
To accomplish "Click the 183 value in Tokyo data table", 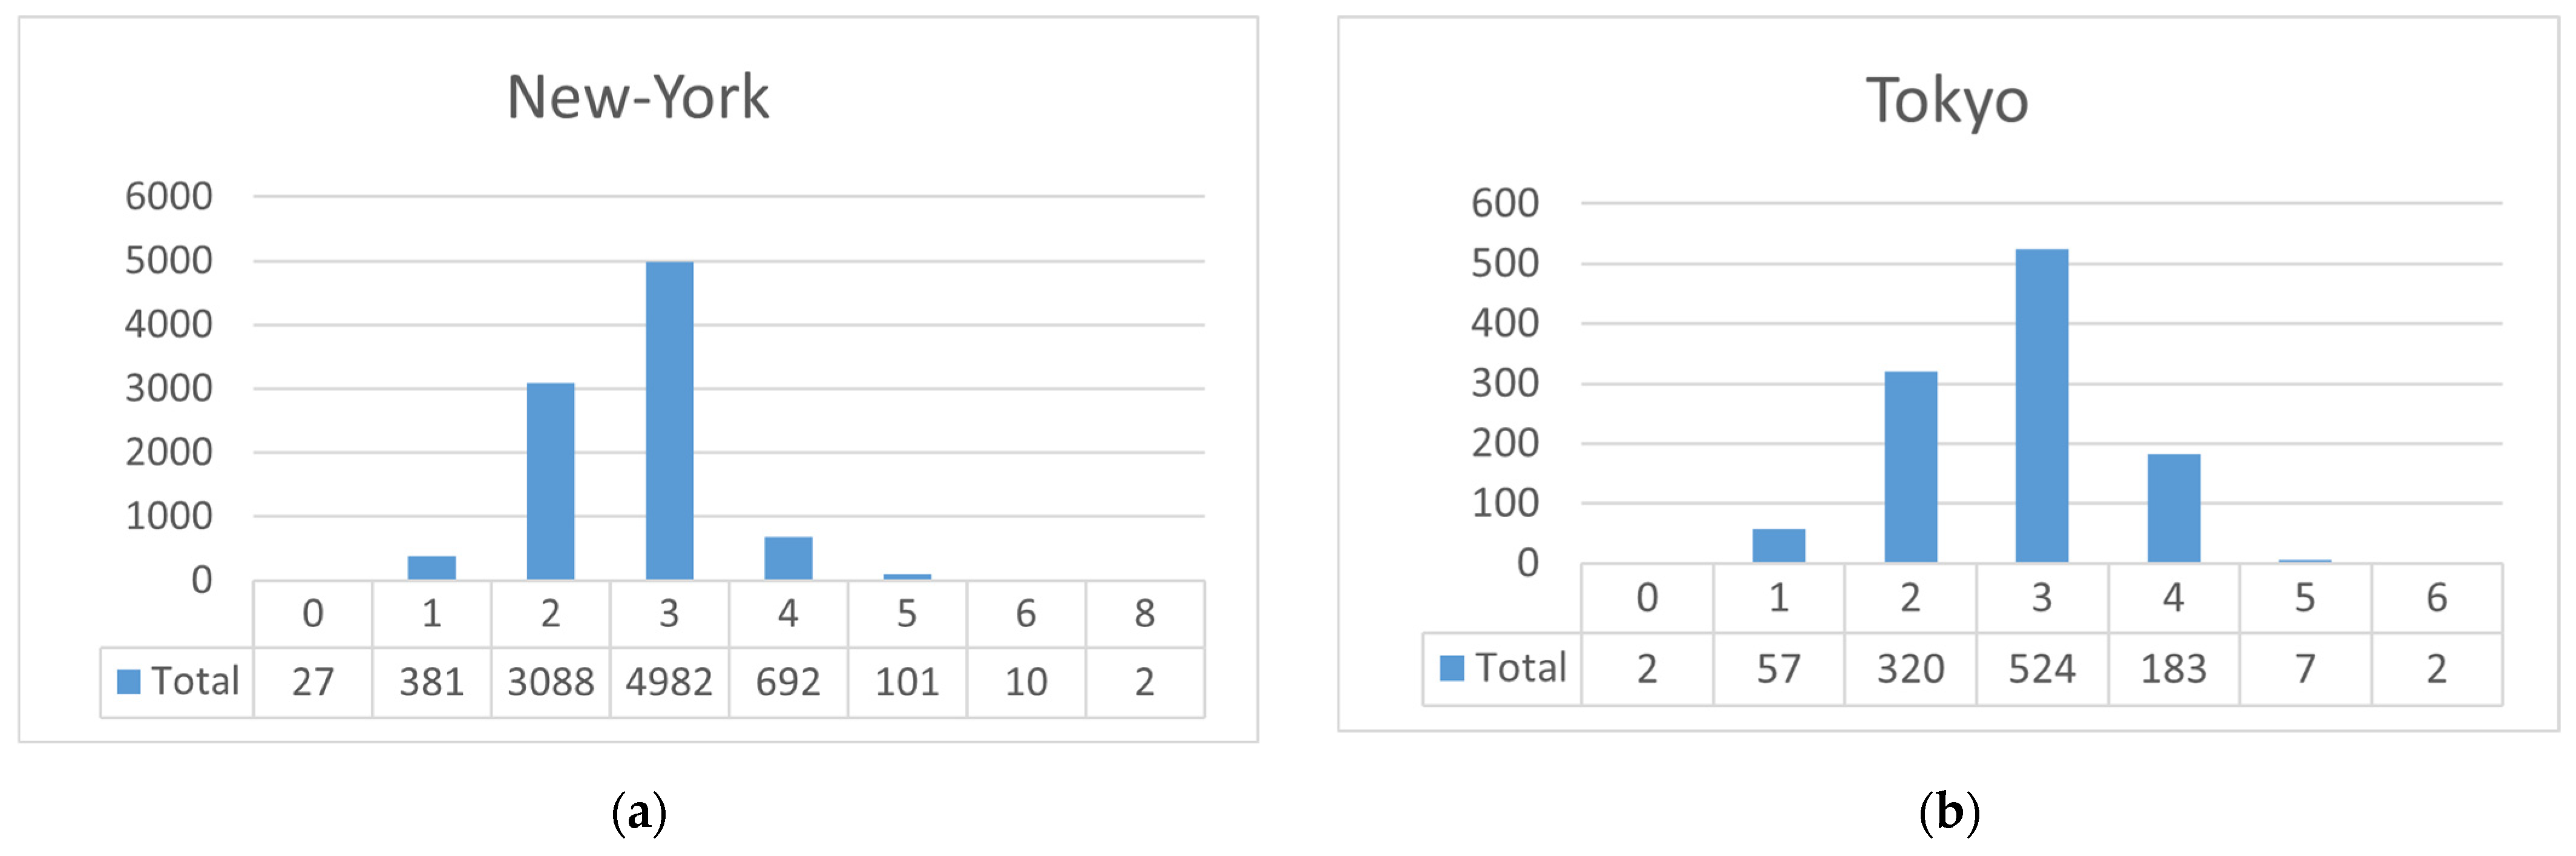I will coord(2173,669).
